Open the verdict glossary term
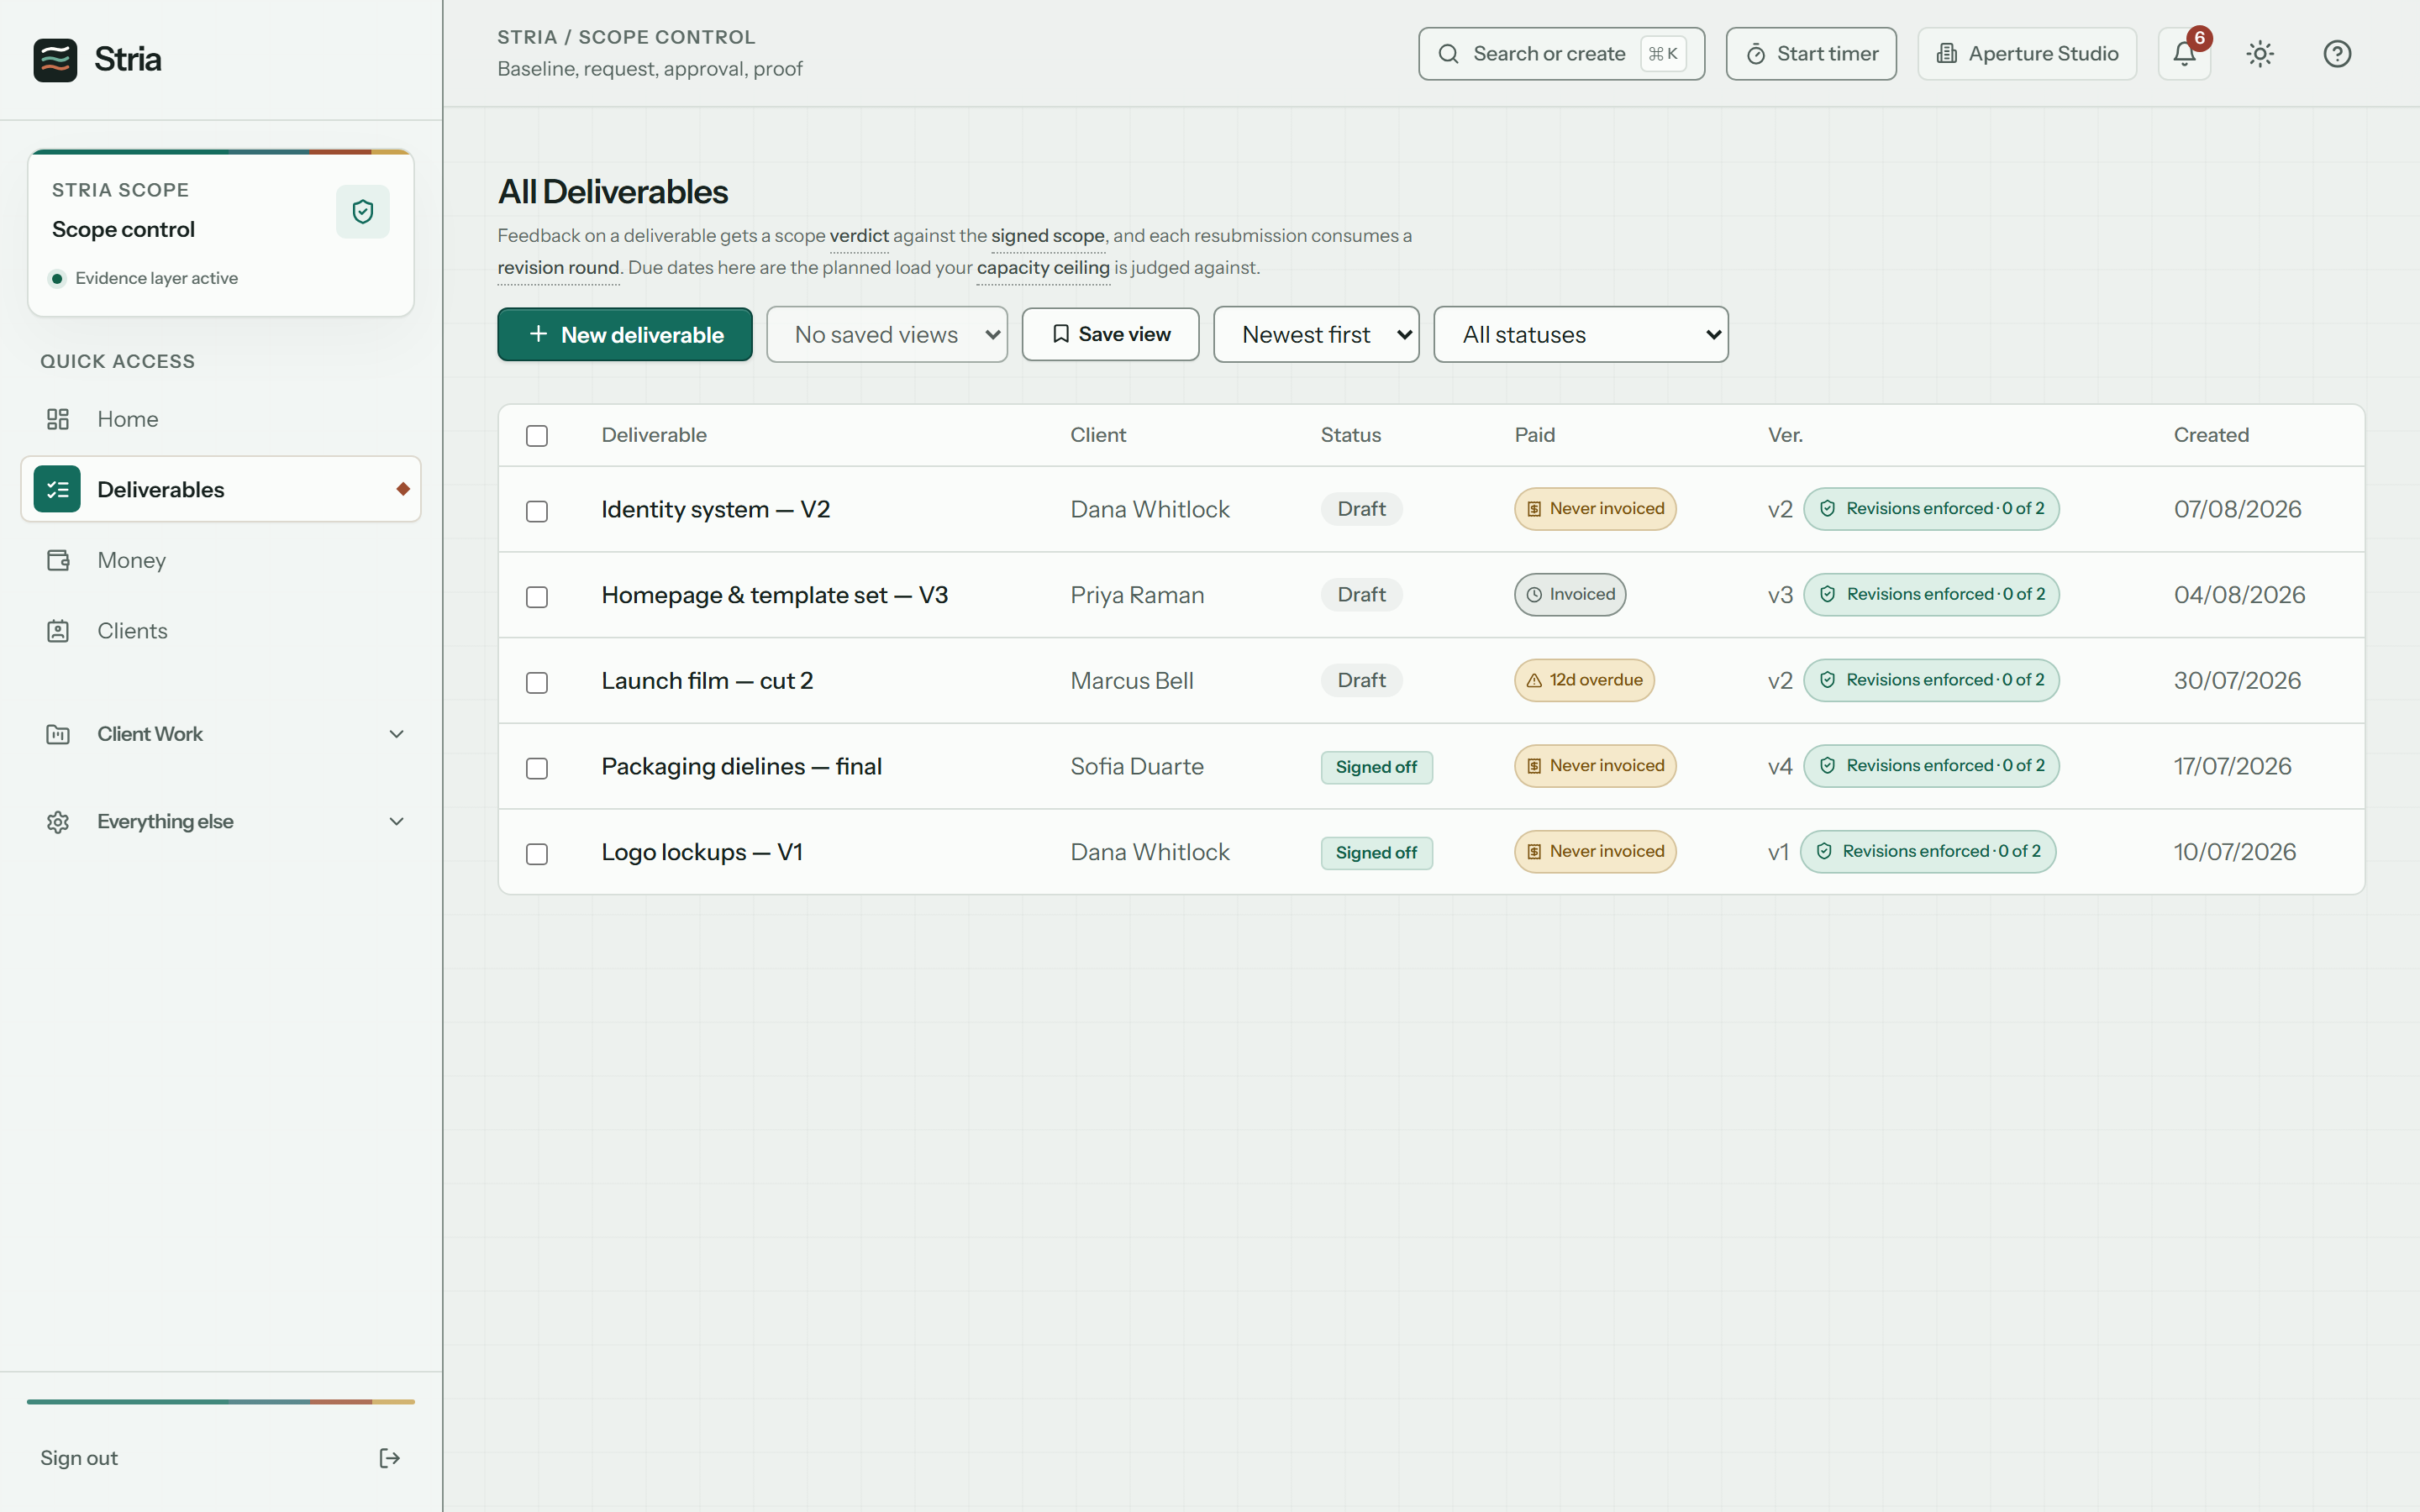This screenshot has width=2420, height=1512. [x=859, y=236]
